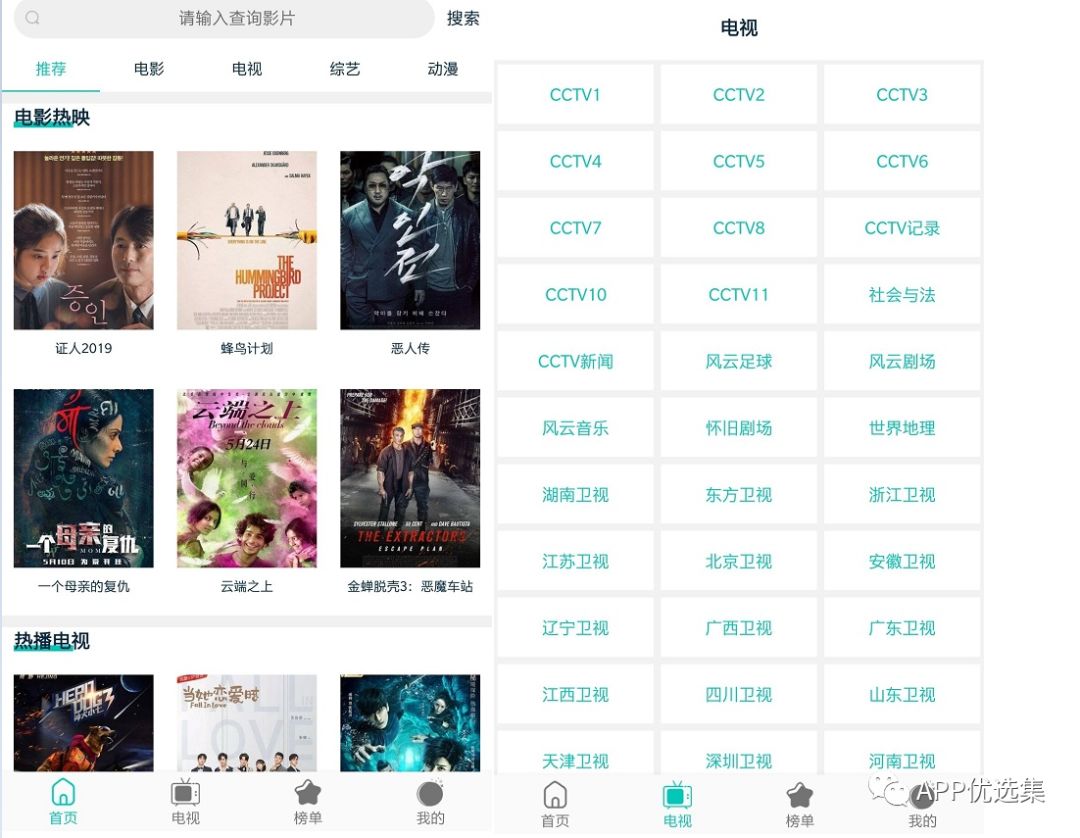Select CCTV新闻 channel
The image size is (1080, 838).
[x=575, y=362]
